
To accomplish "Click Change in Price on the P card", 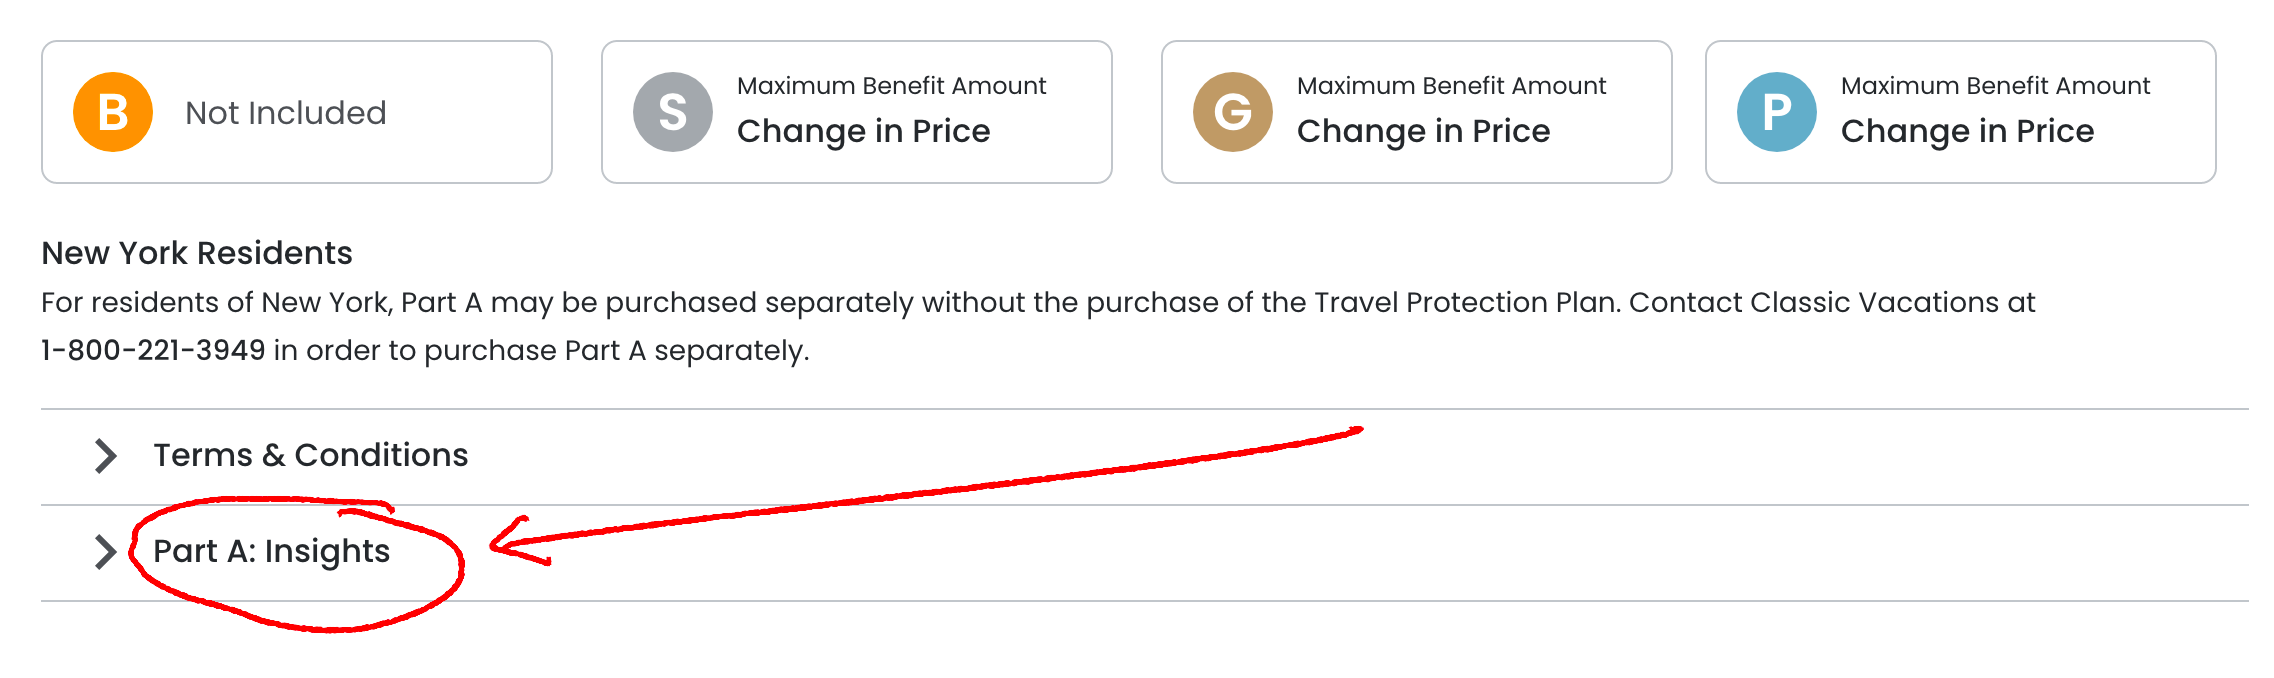I will click(1967, 131).
